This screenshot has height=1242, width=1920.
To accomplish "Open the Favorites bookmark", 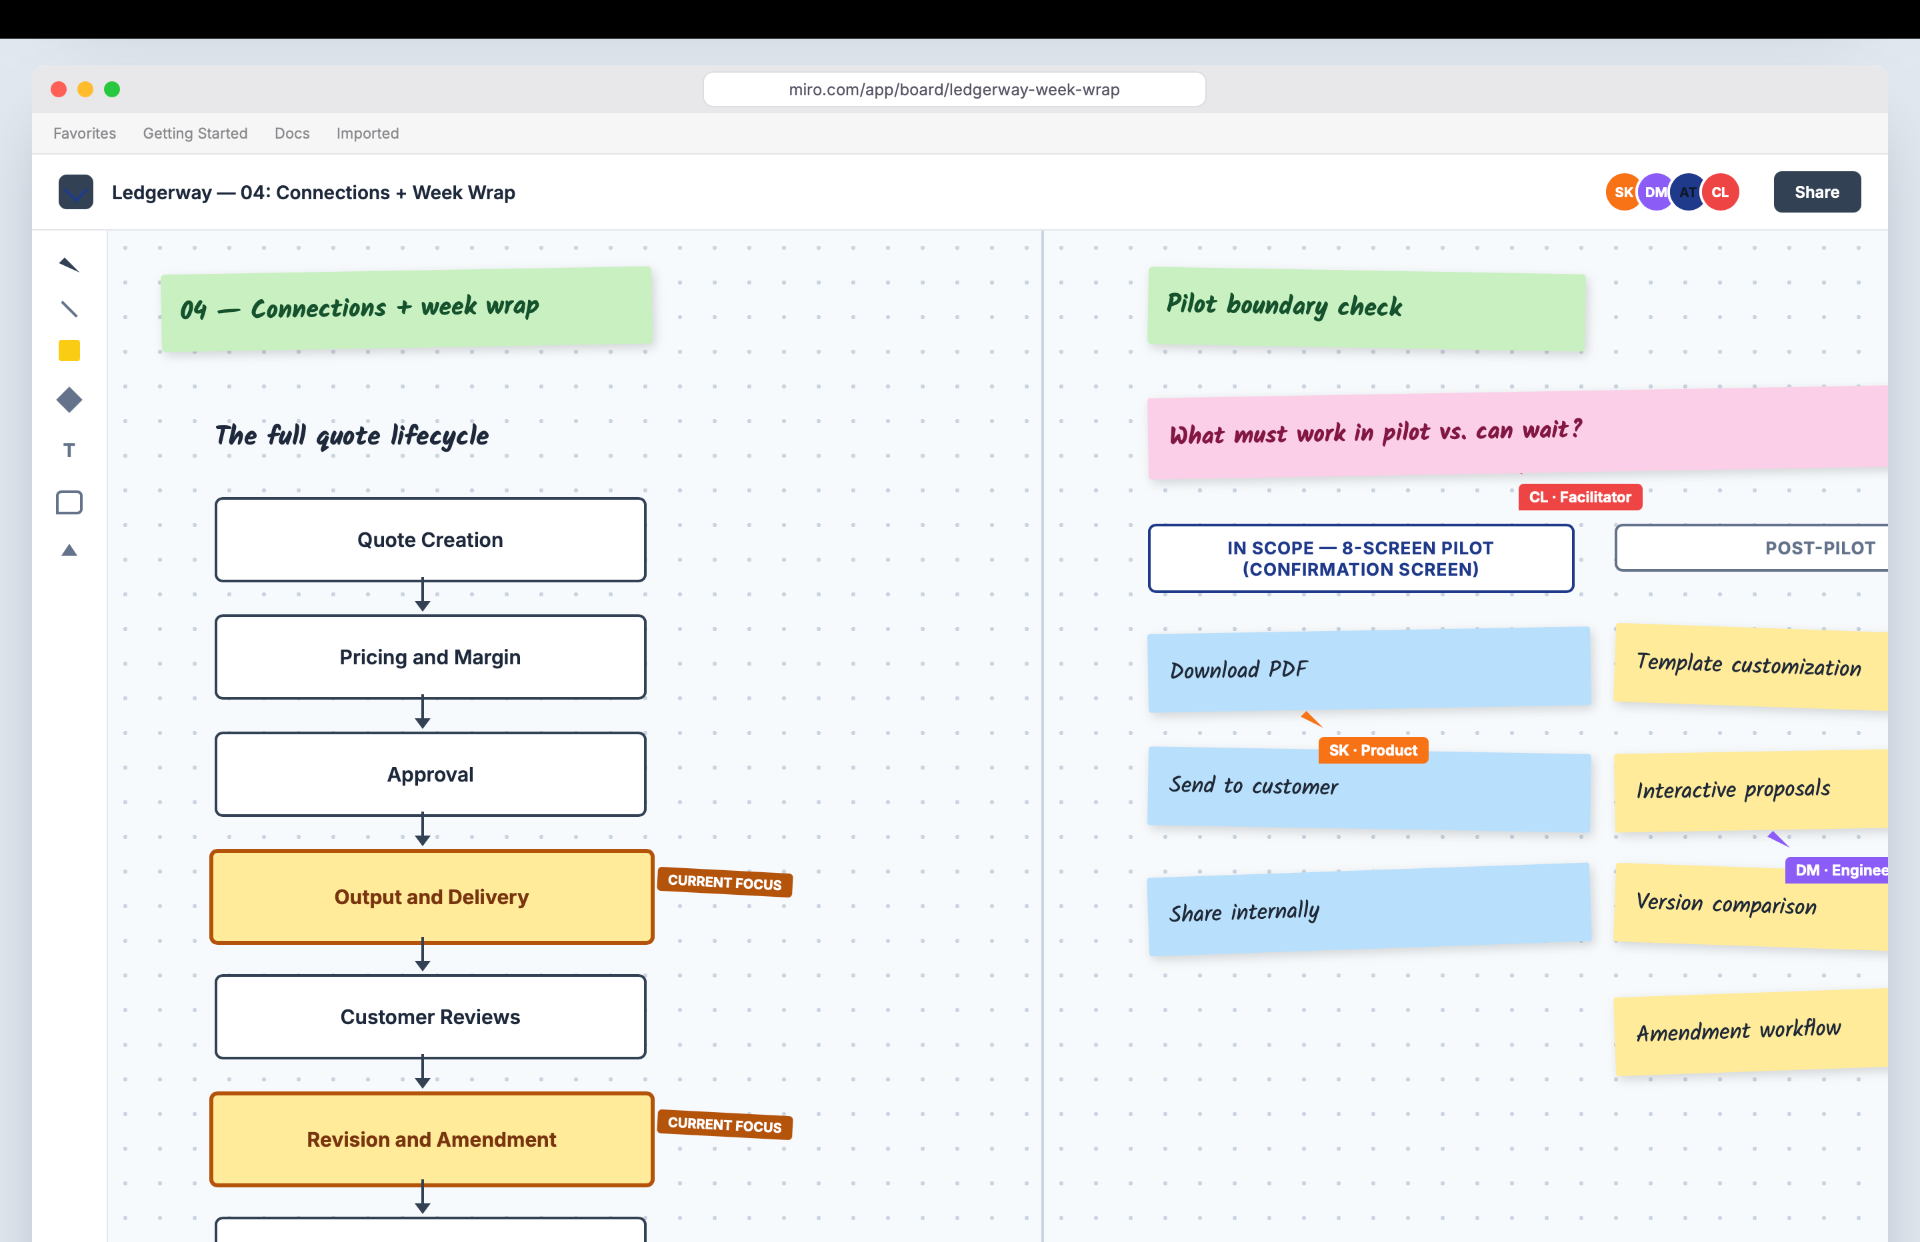I will (85, 133).
